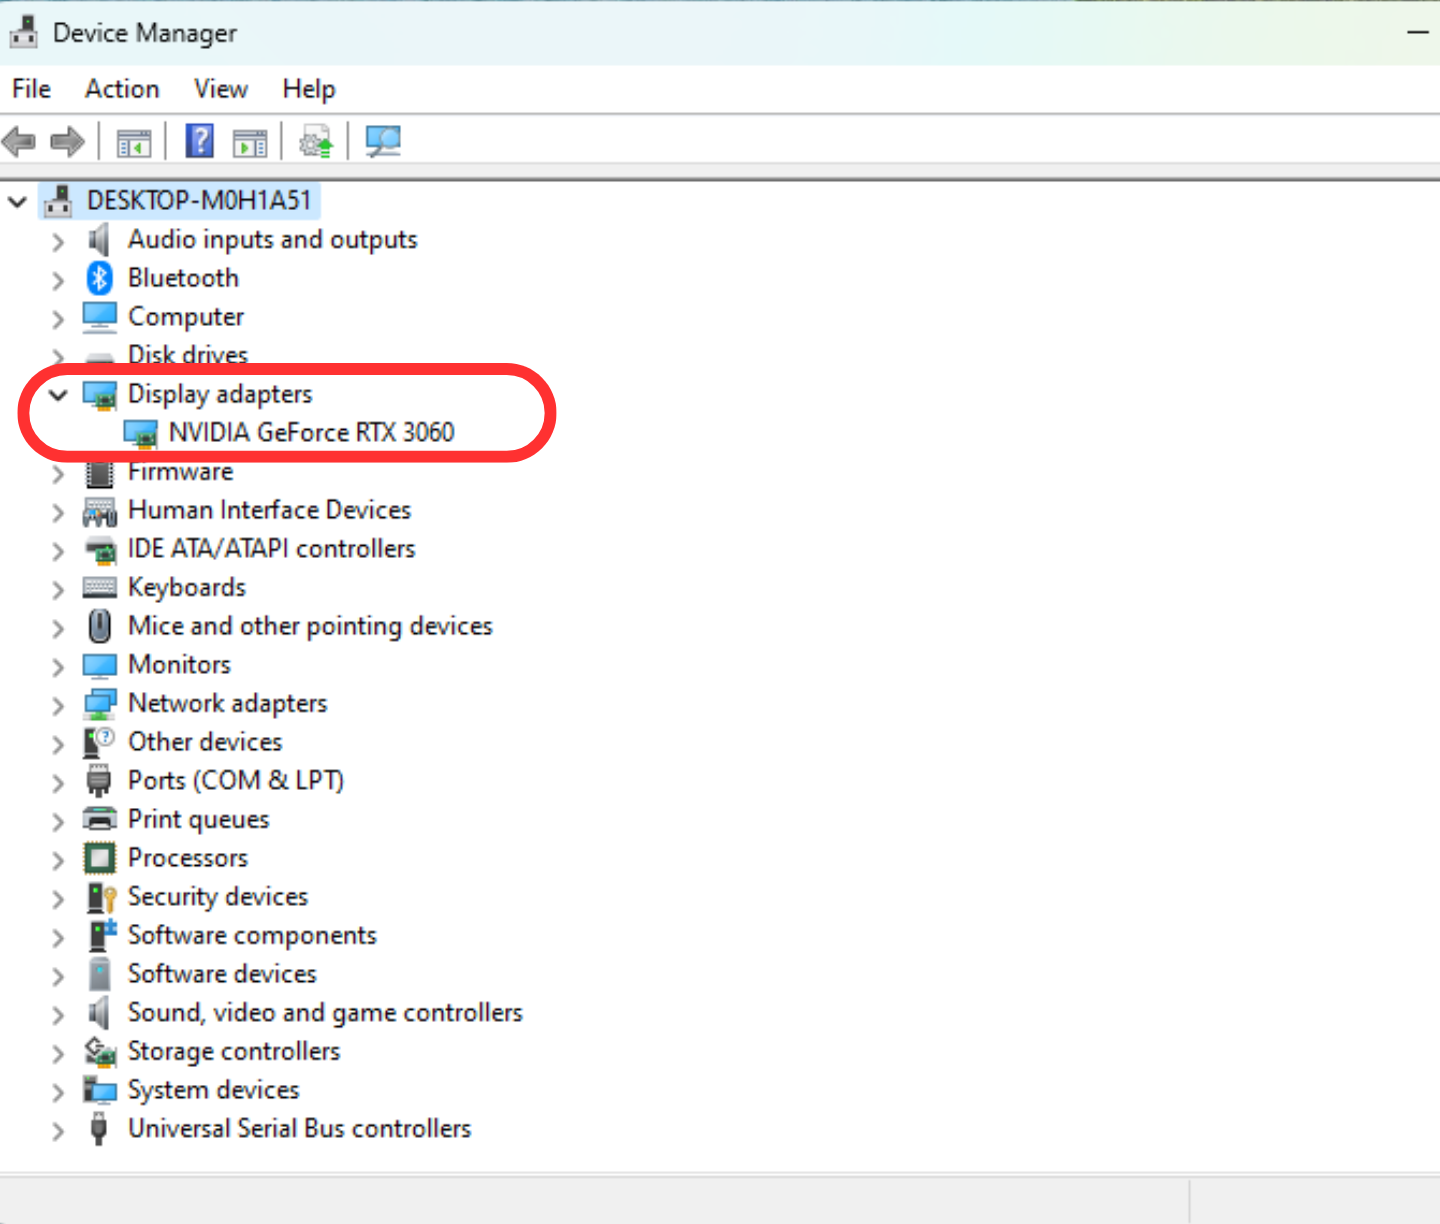This screenshot has width=1440, height=1224.
Task: Select the Software components puzzle icon
Action: click(102, 935)
